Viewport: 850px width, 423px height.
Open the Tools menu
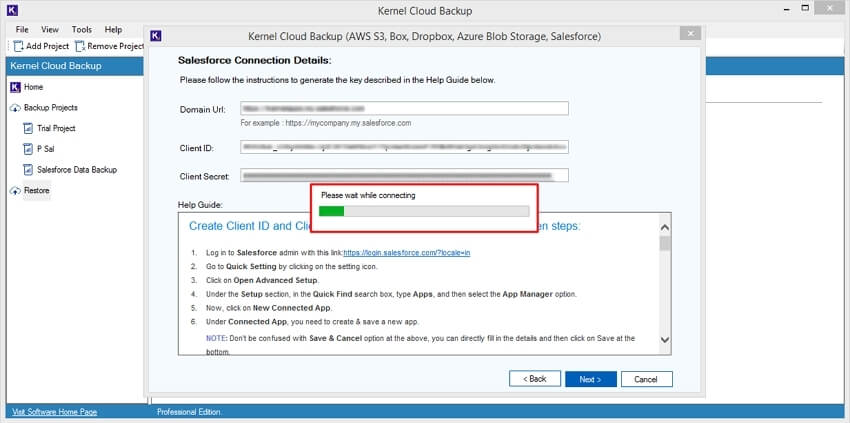82,29
